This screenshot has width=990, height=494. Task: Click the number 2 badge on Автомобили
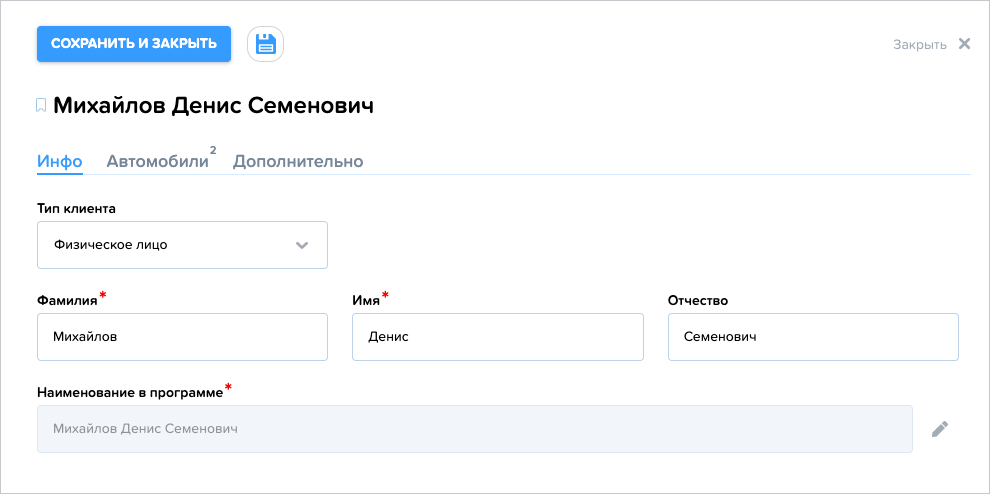[x=213, y=150]
